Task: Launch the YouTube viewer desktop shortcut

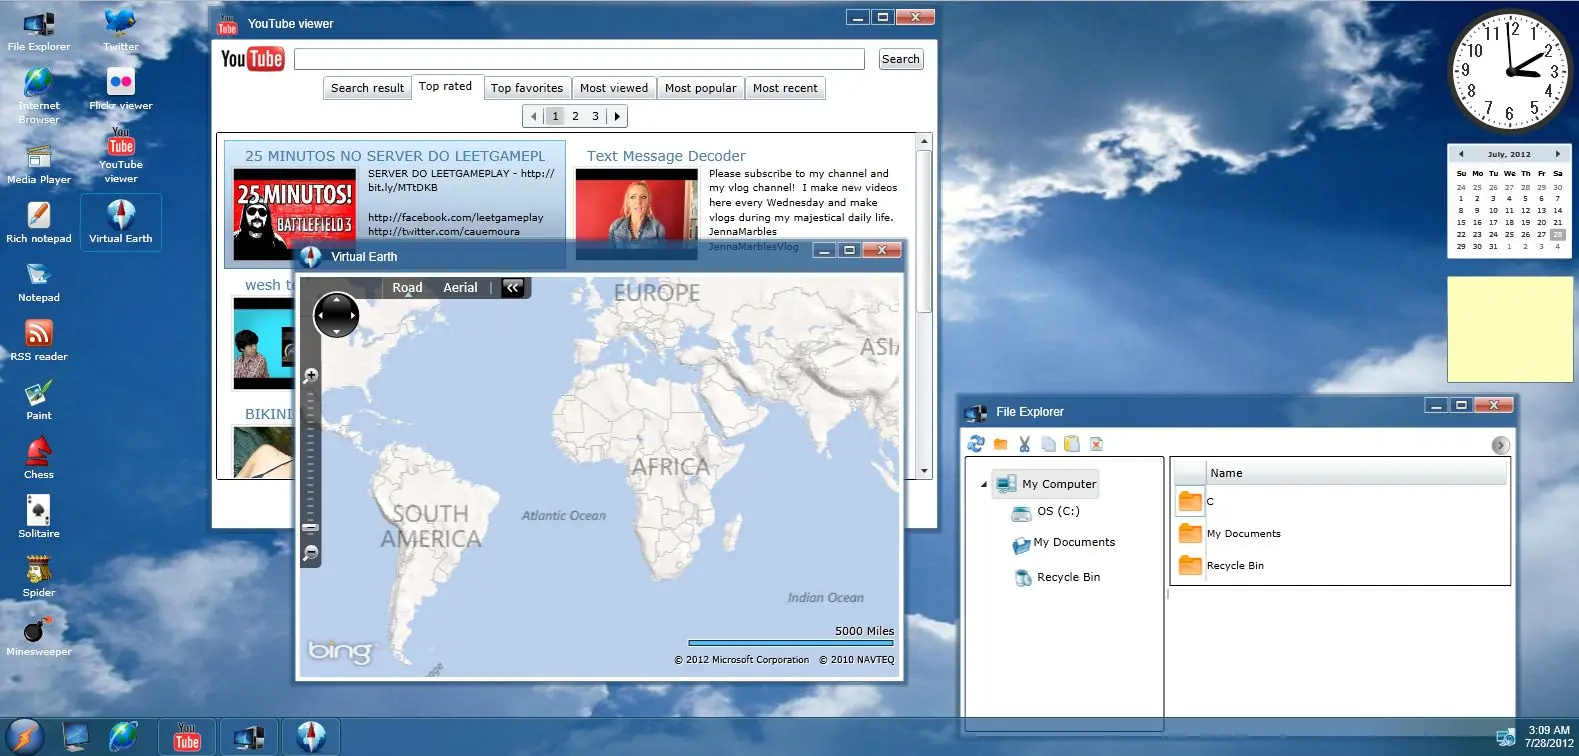Action: tap(121, 156)
